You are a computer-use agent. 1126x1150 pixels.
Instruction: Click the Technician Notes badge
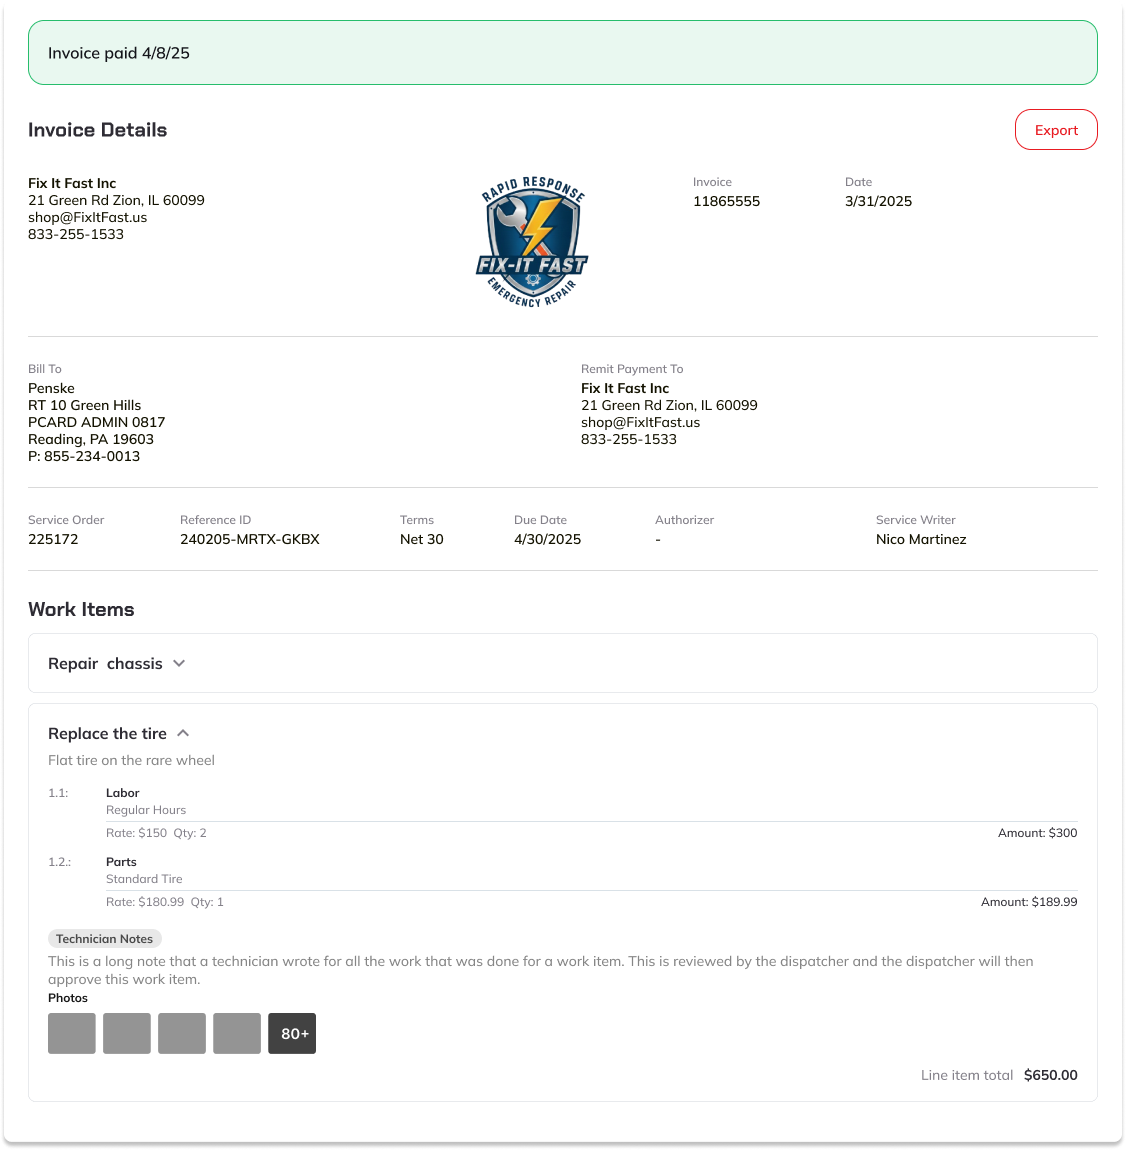(x=104, y=938)
